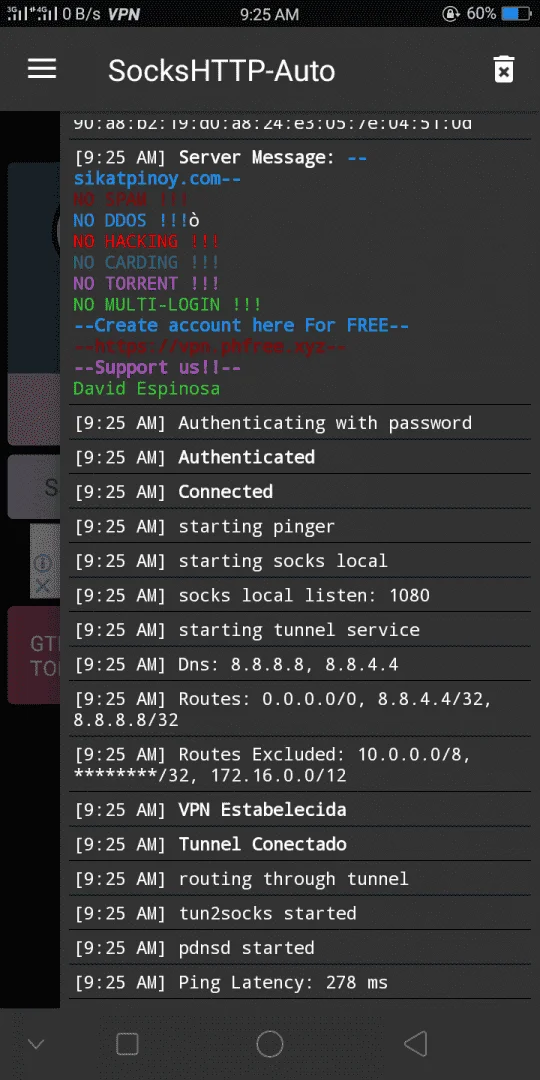This screenshot has width=540, height=1080.
Task: Tap the Android back navigation triangle
Action: point(415,1044)
